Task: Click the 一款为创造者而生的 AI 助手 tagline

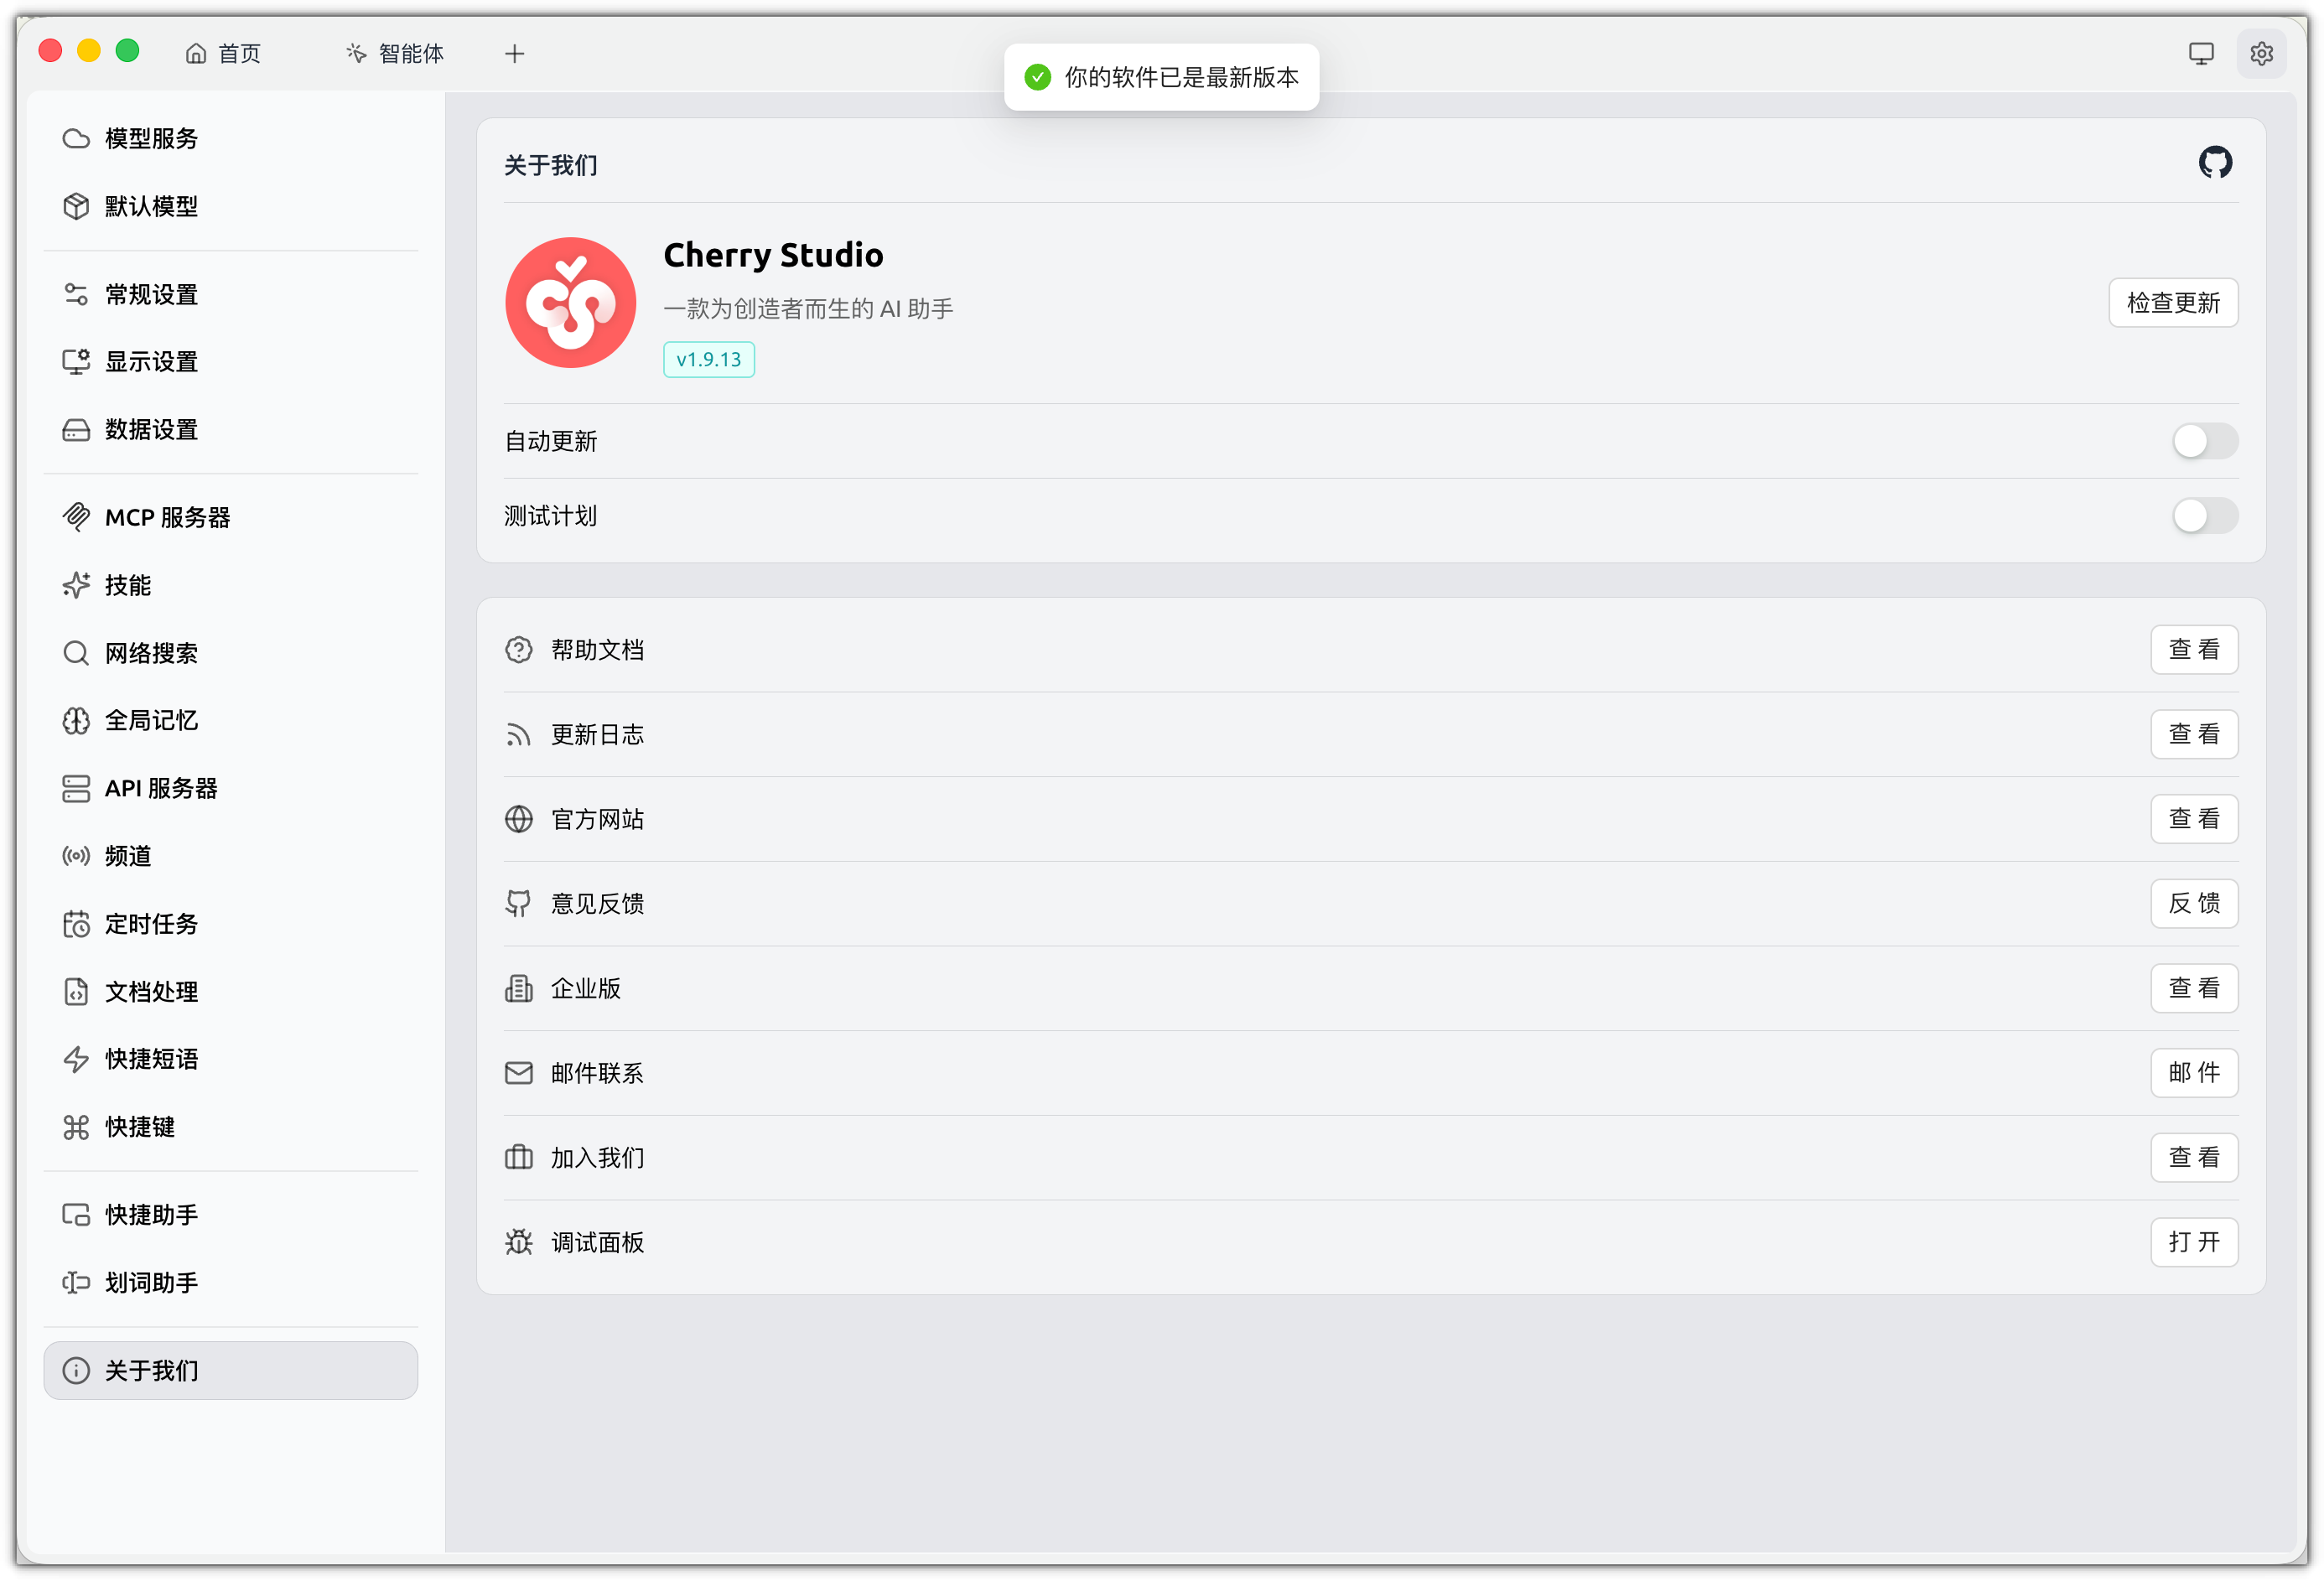Action: pos(808,309)
